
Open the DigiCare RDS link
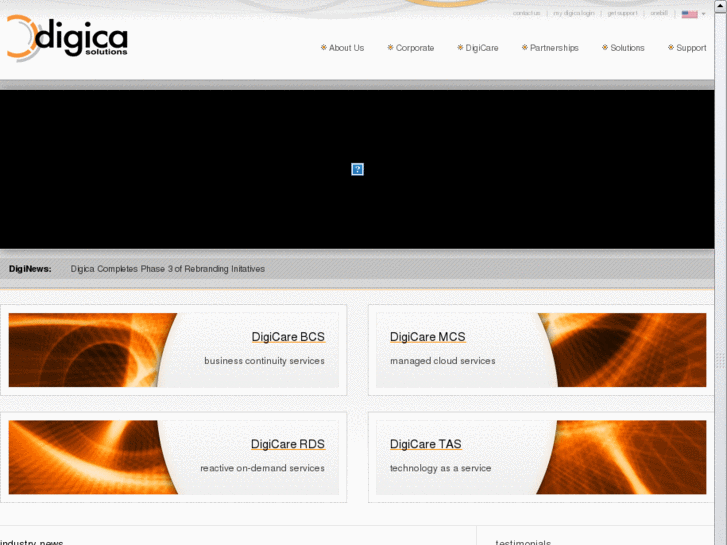pos(287,444)
